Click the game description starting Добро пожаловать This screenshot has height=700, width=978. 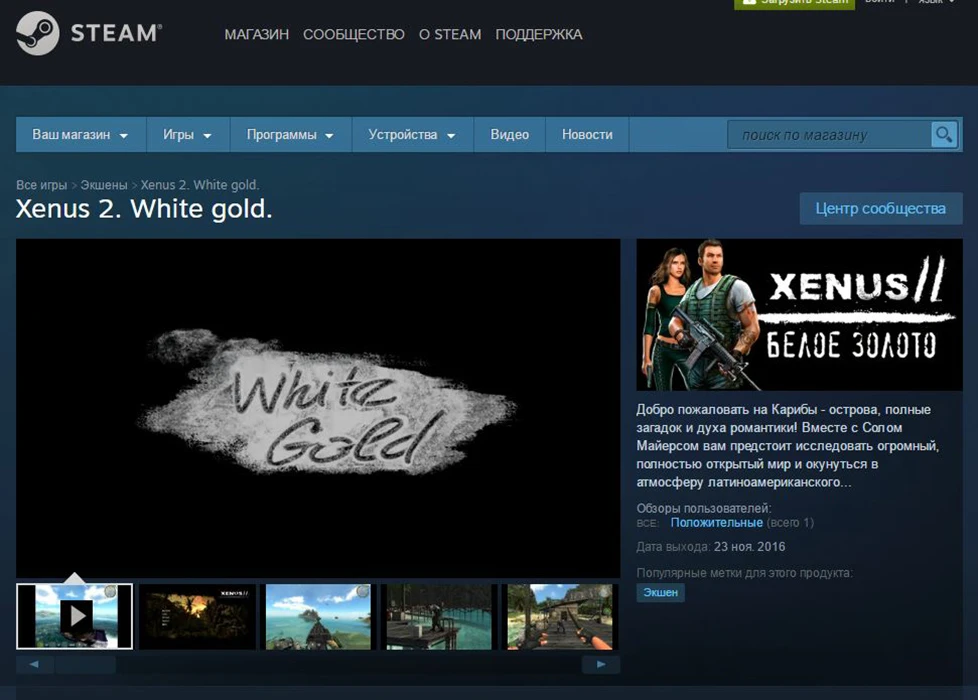[x=788, y=445]
